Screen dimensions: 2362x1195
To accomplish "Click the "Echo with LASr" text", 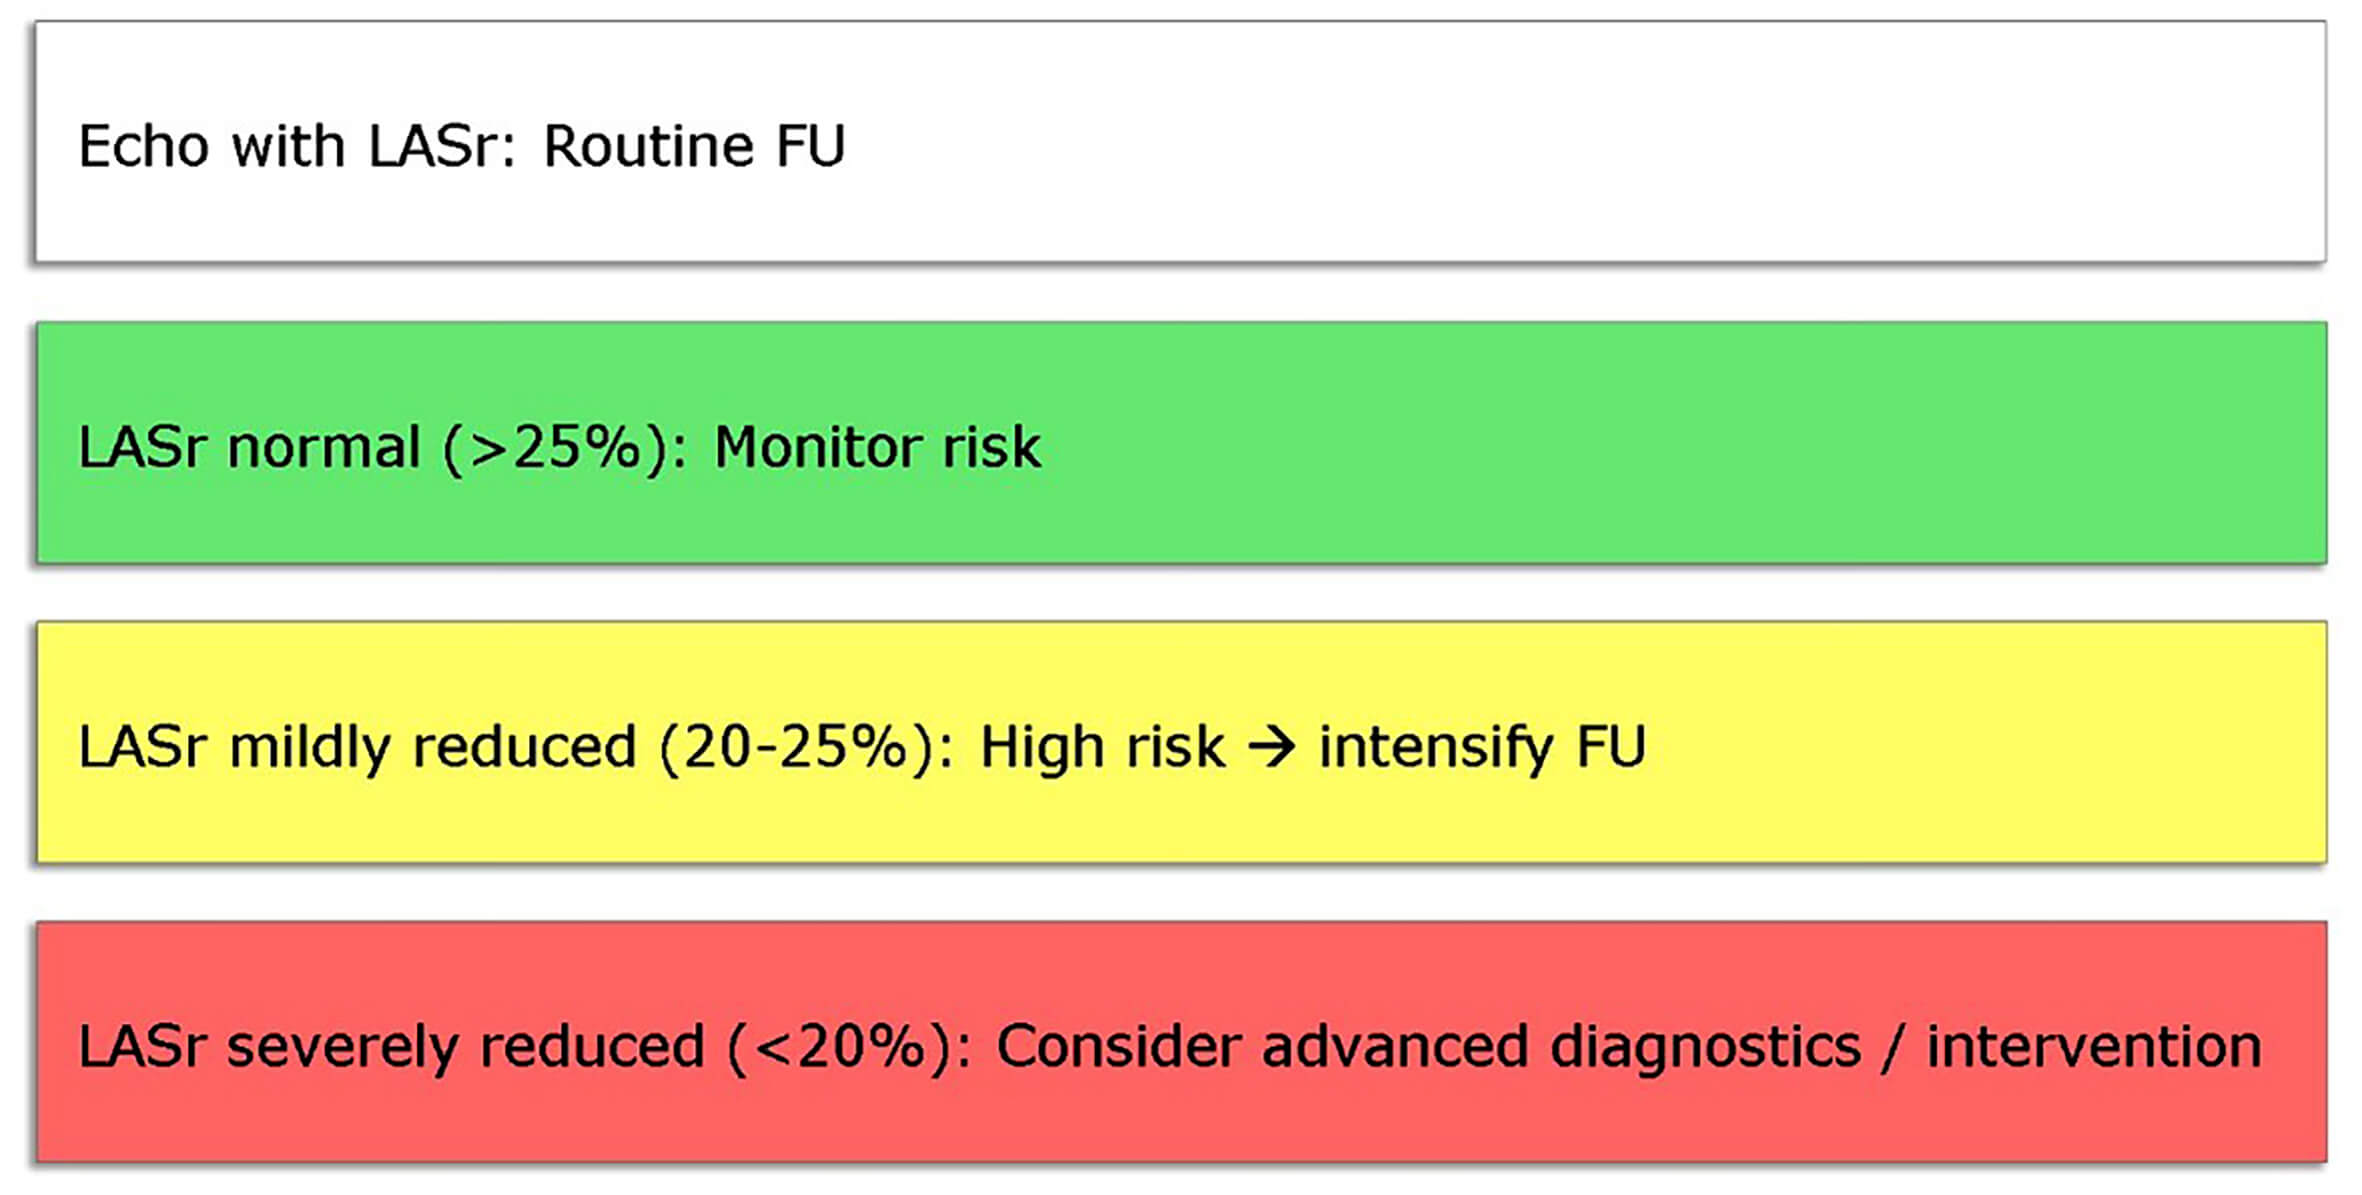I will tap(297, 146).
